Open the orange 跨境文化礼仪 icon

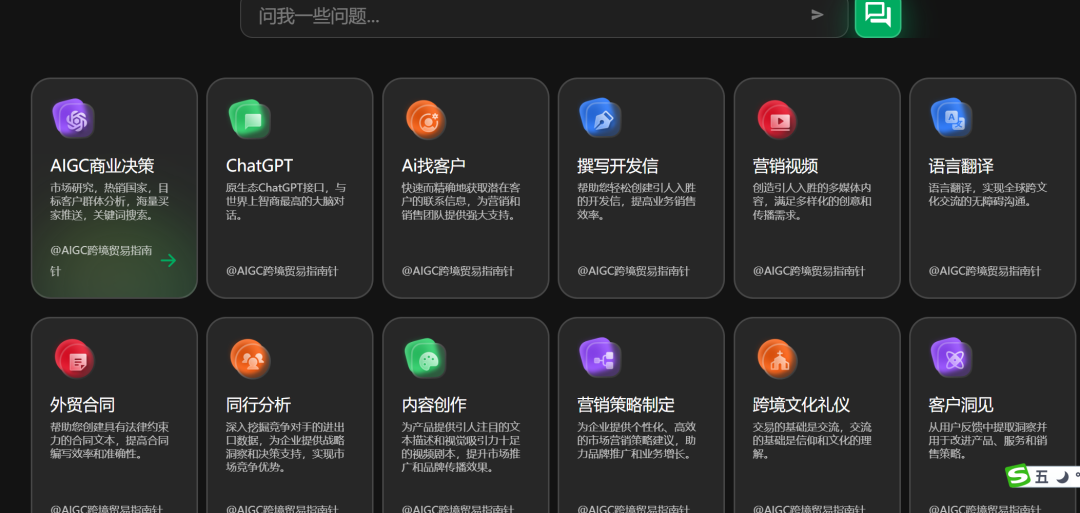(776, 357)
